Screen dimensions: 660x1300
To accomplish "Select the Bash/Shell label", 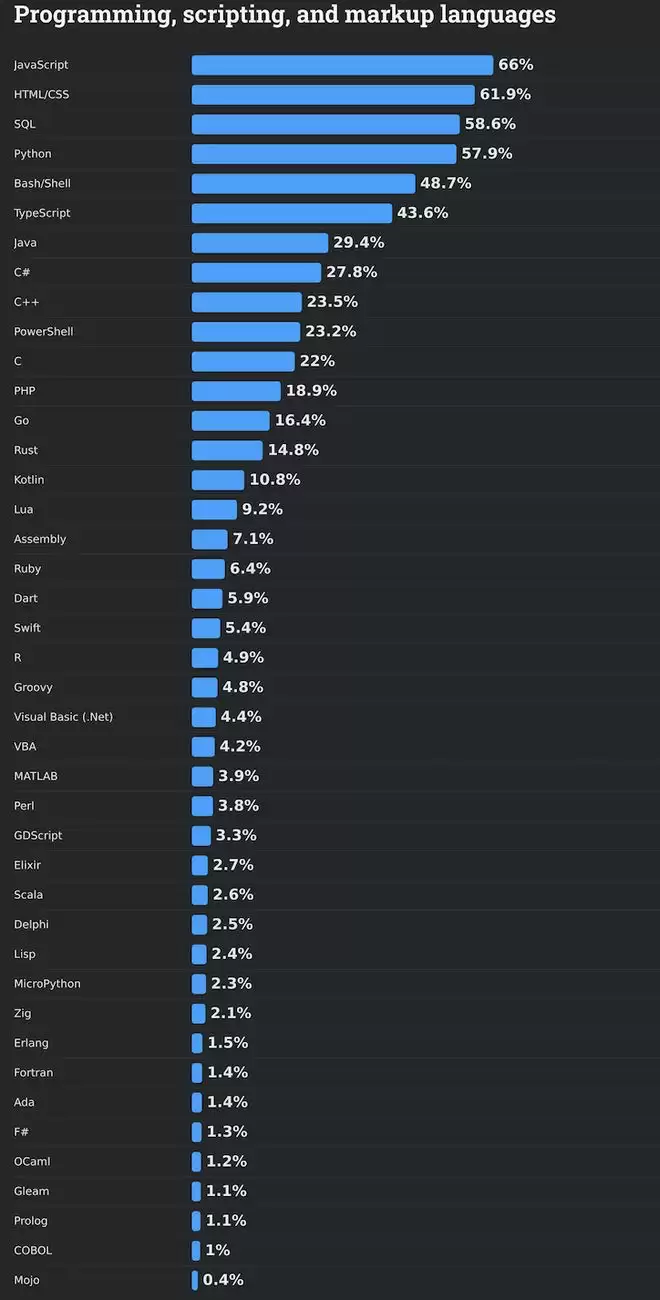I will pyautogui.click(x=42, y=184).
